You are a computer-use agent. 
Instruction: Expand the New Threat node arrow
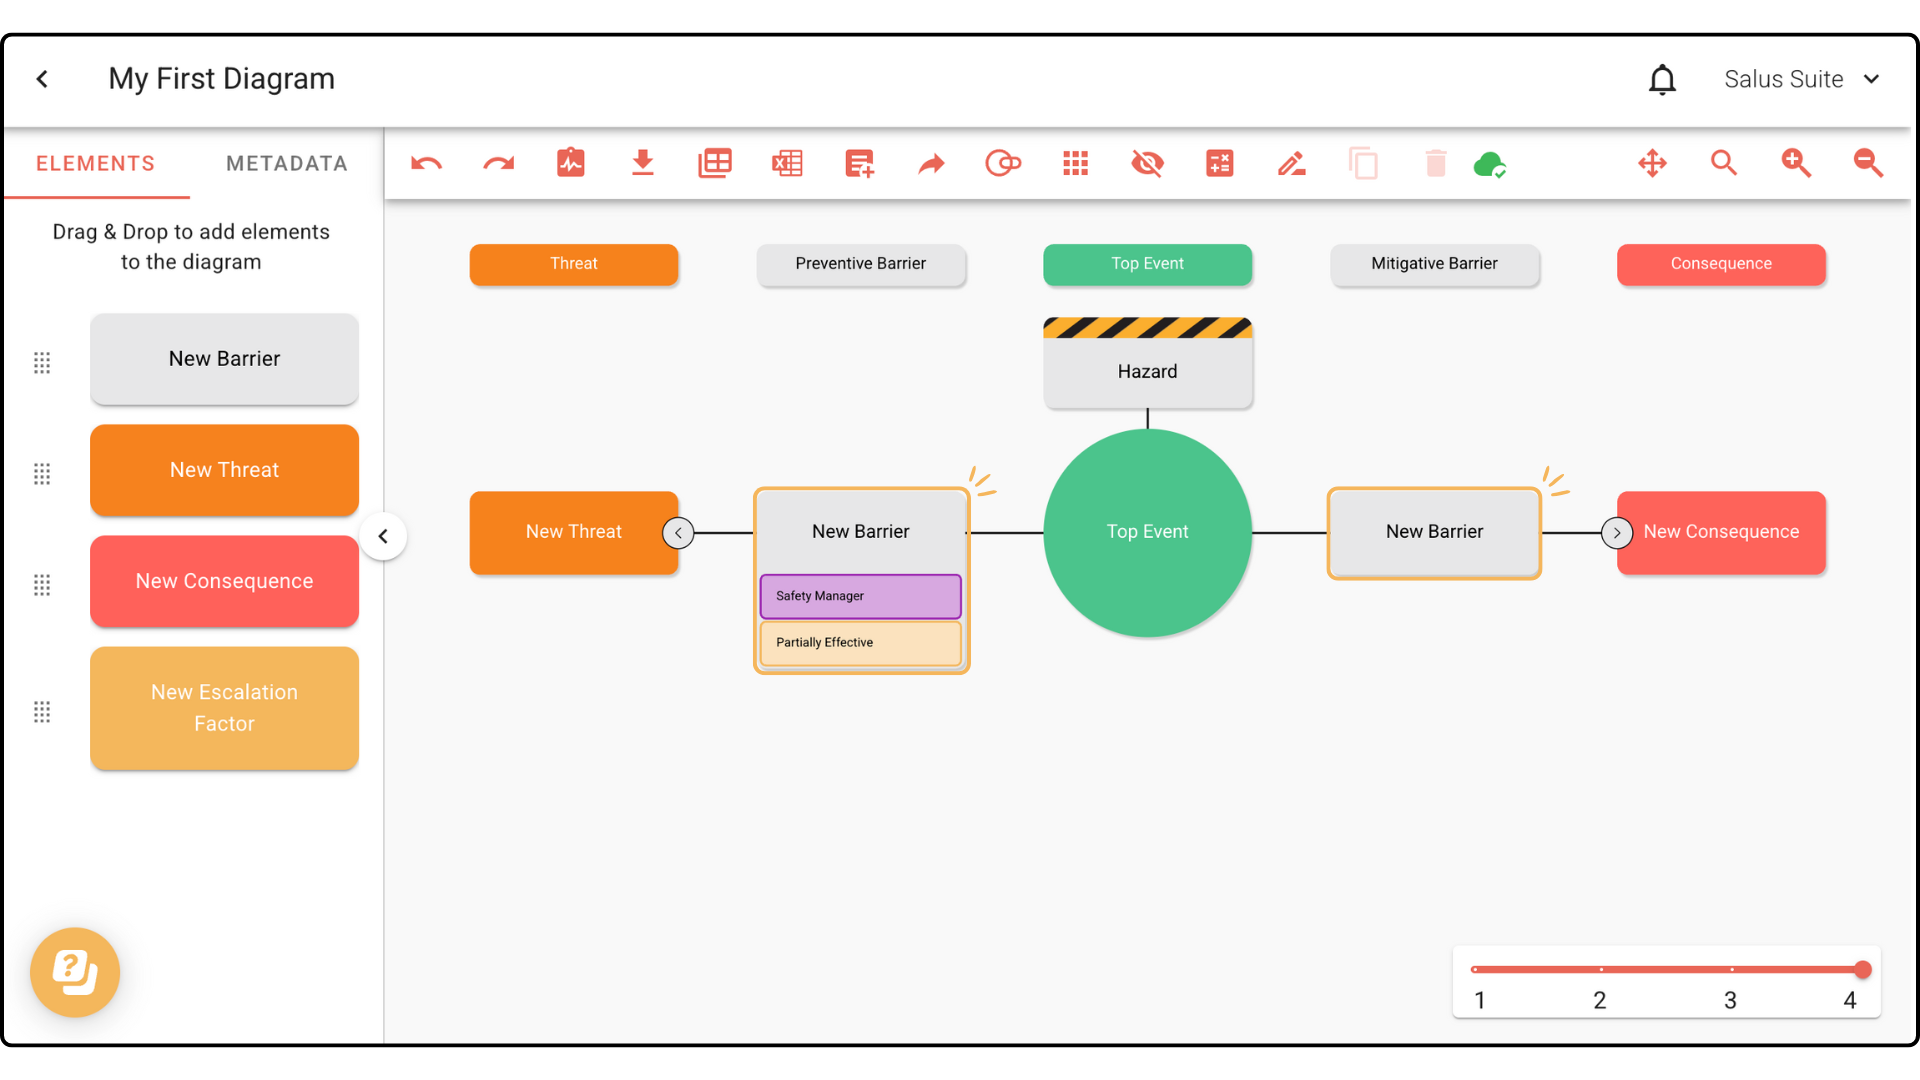click(x=678, y=533)
